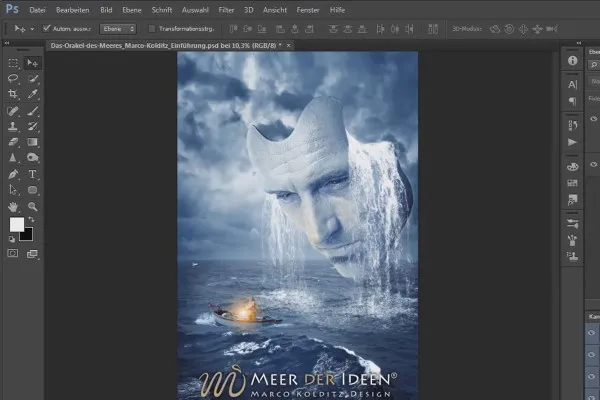The height and width of the screenshot is (400, 600).
Task: Select the Pen tool
Action: tap(13, 175)
